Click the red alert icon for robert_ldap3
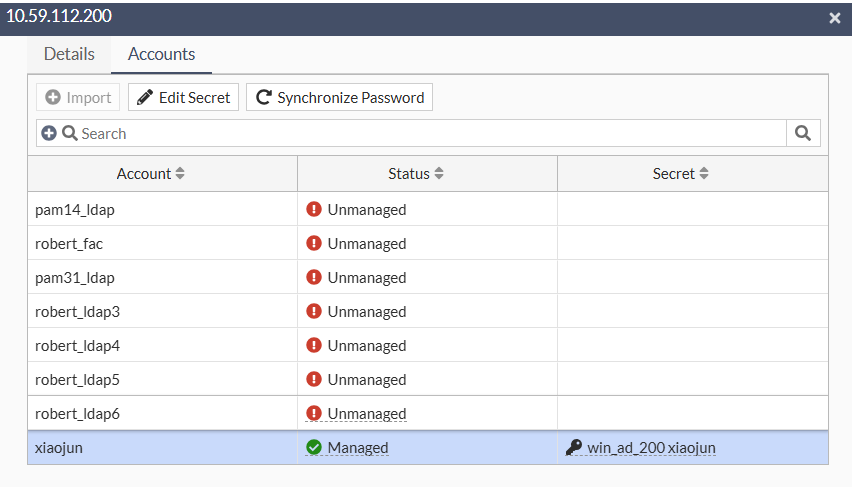The image size is (852, 487). tap(314, 311)
